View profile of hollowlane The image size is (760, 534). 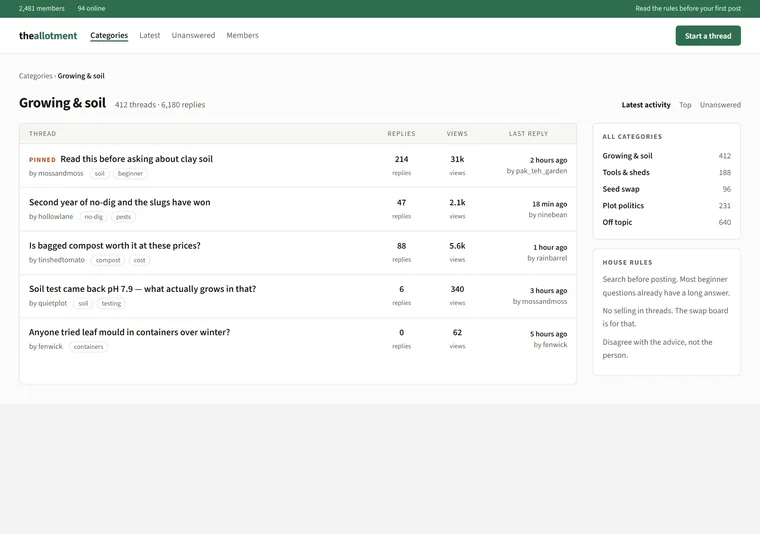(56, 217)
